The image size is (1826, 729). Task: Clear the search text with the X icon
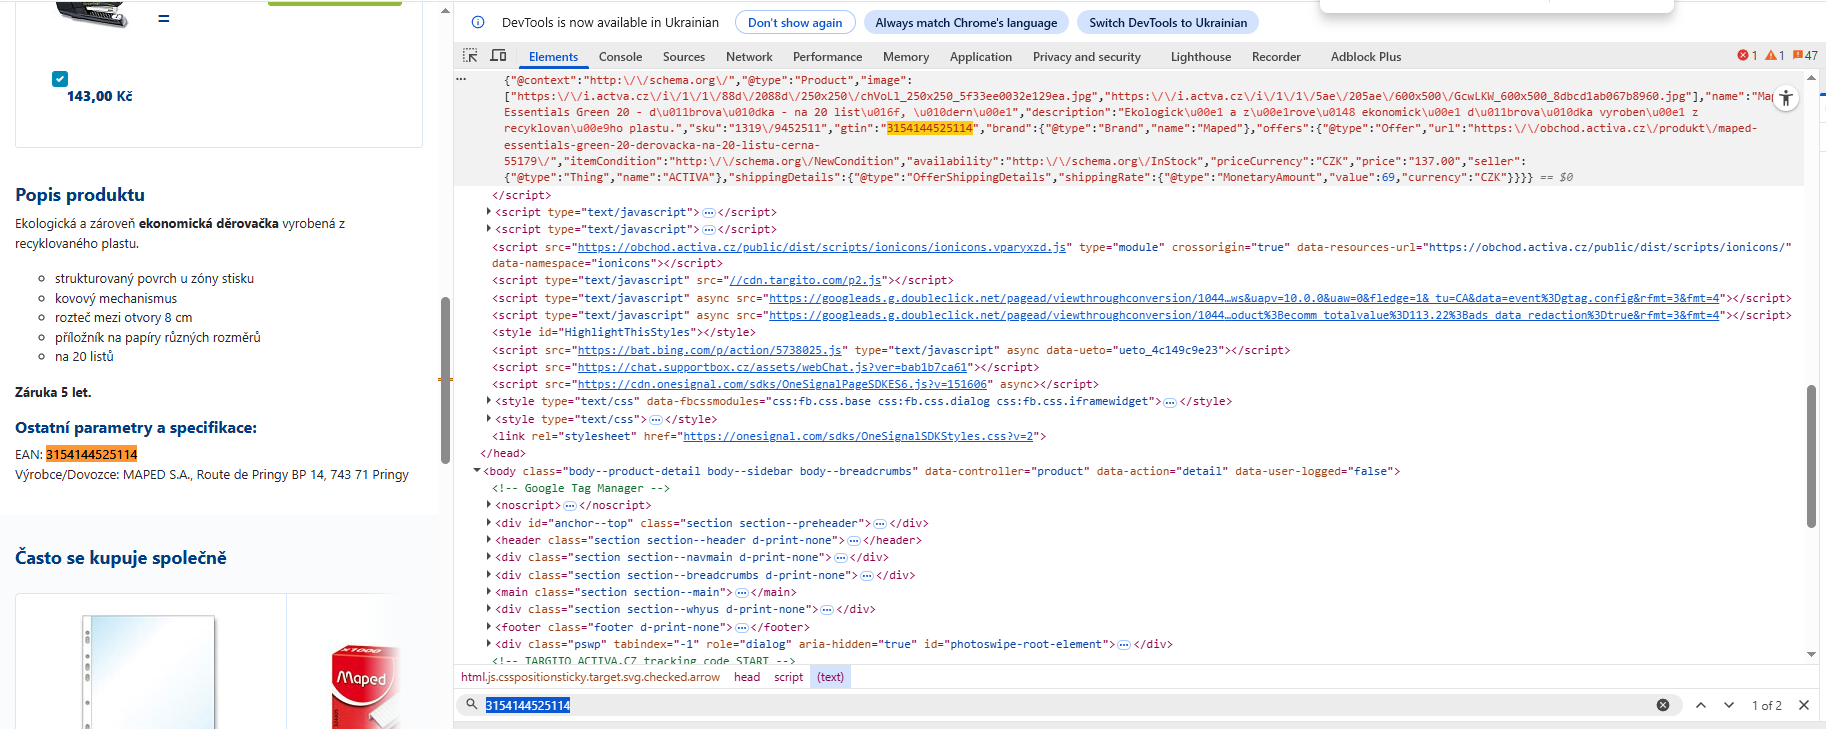pos(1663,705)
